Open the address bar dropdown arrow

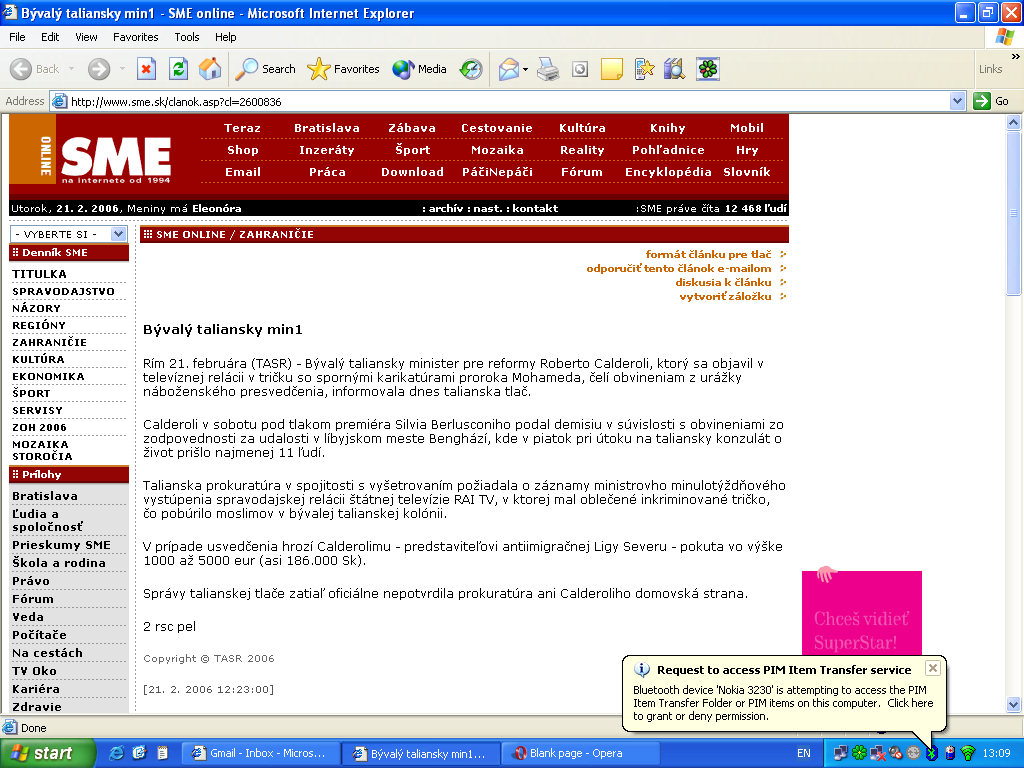click(x=957, y=101)
